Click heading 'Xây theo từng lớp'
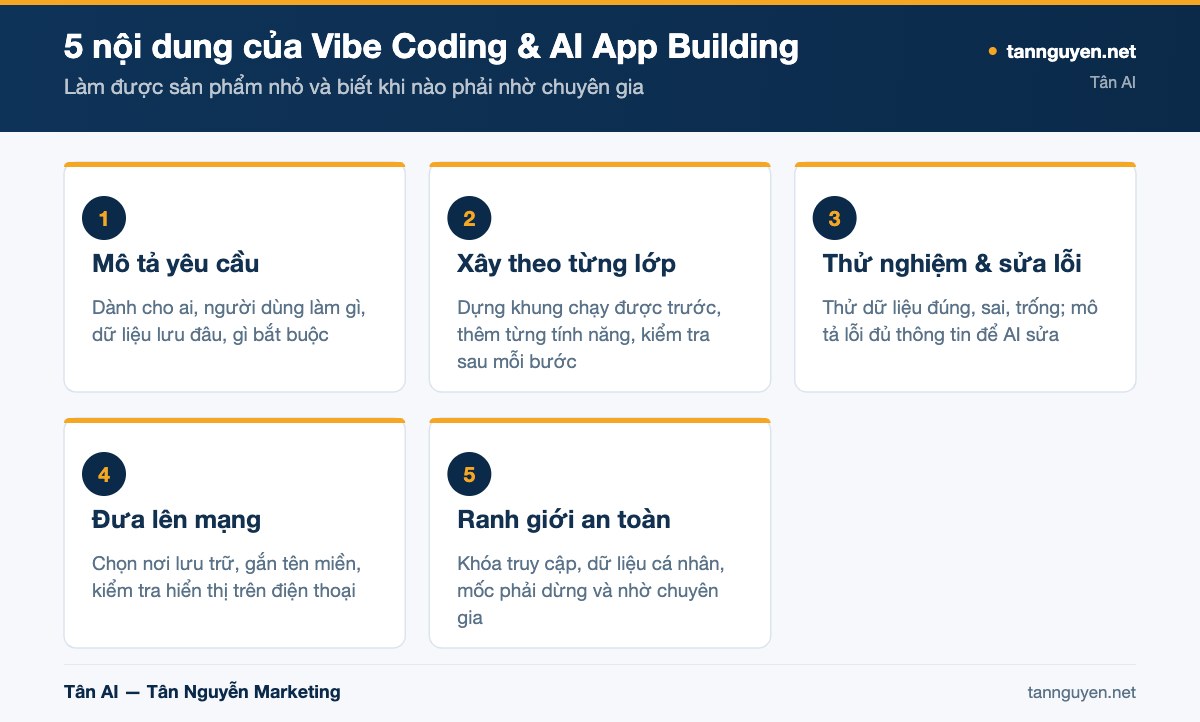This screenshot has width=1200, height=722. pyautogui.click(x=566, y=264)
